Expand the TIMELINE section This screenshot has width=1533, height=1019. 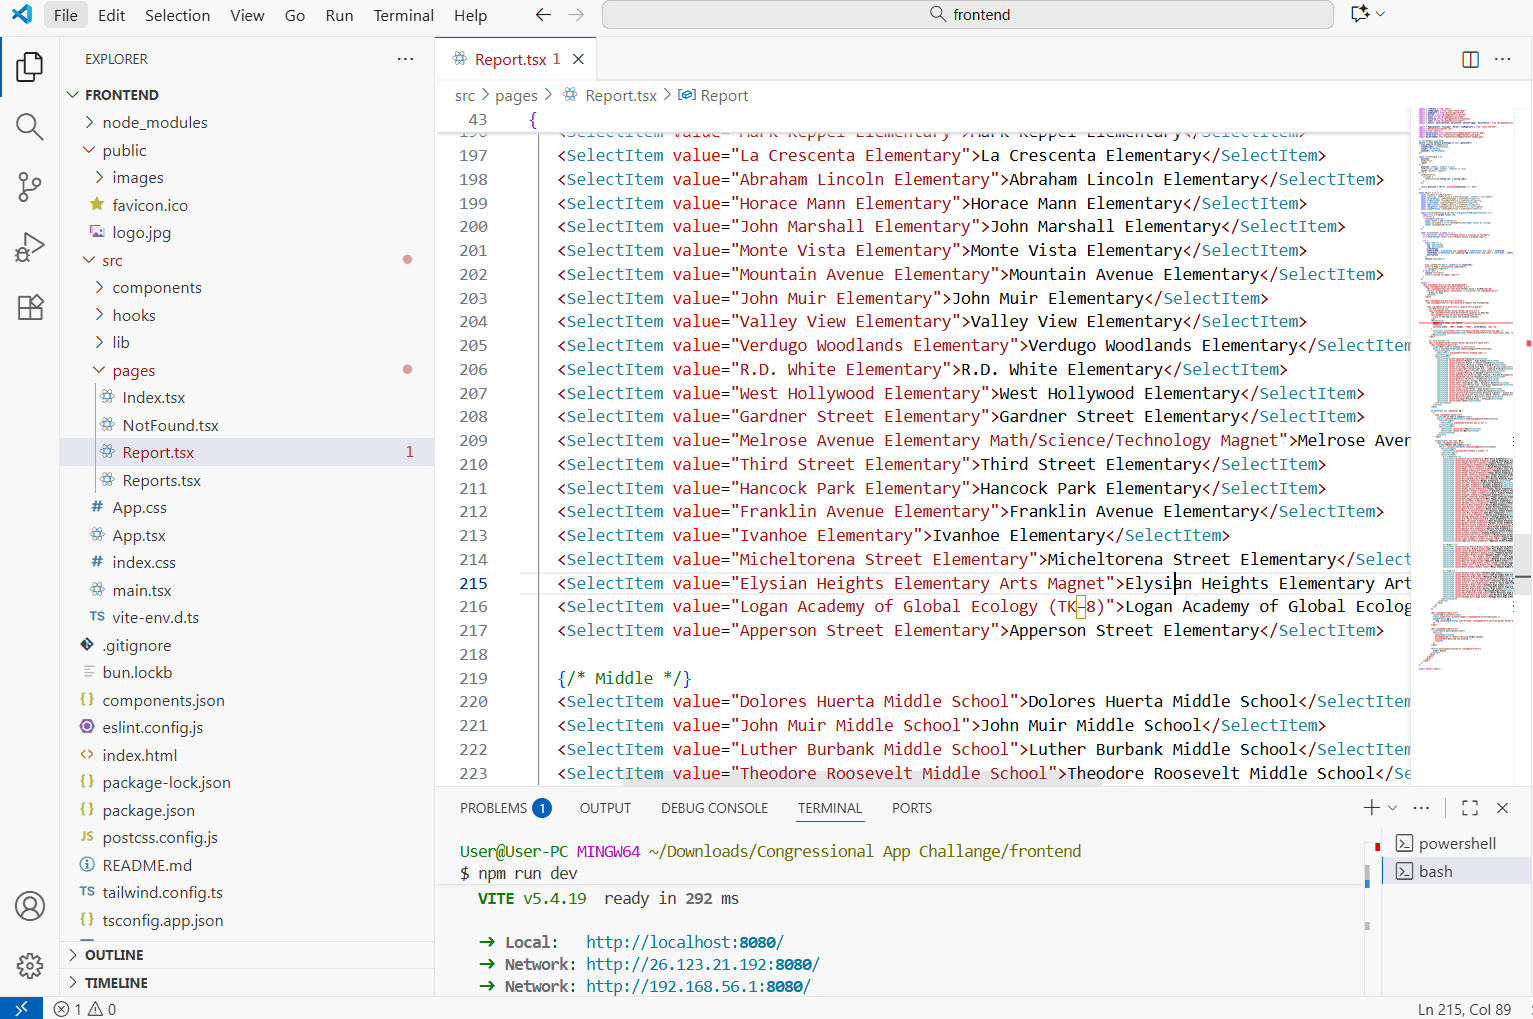coord(247,983)
